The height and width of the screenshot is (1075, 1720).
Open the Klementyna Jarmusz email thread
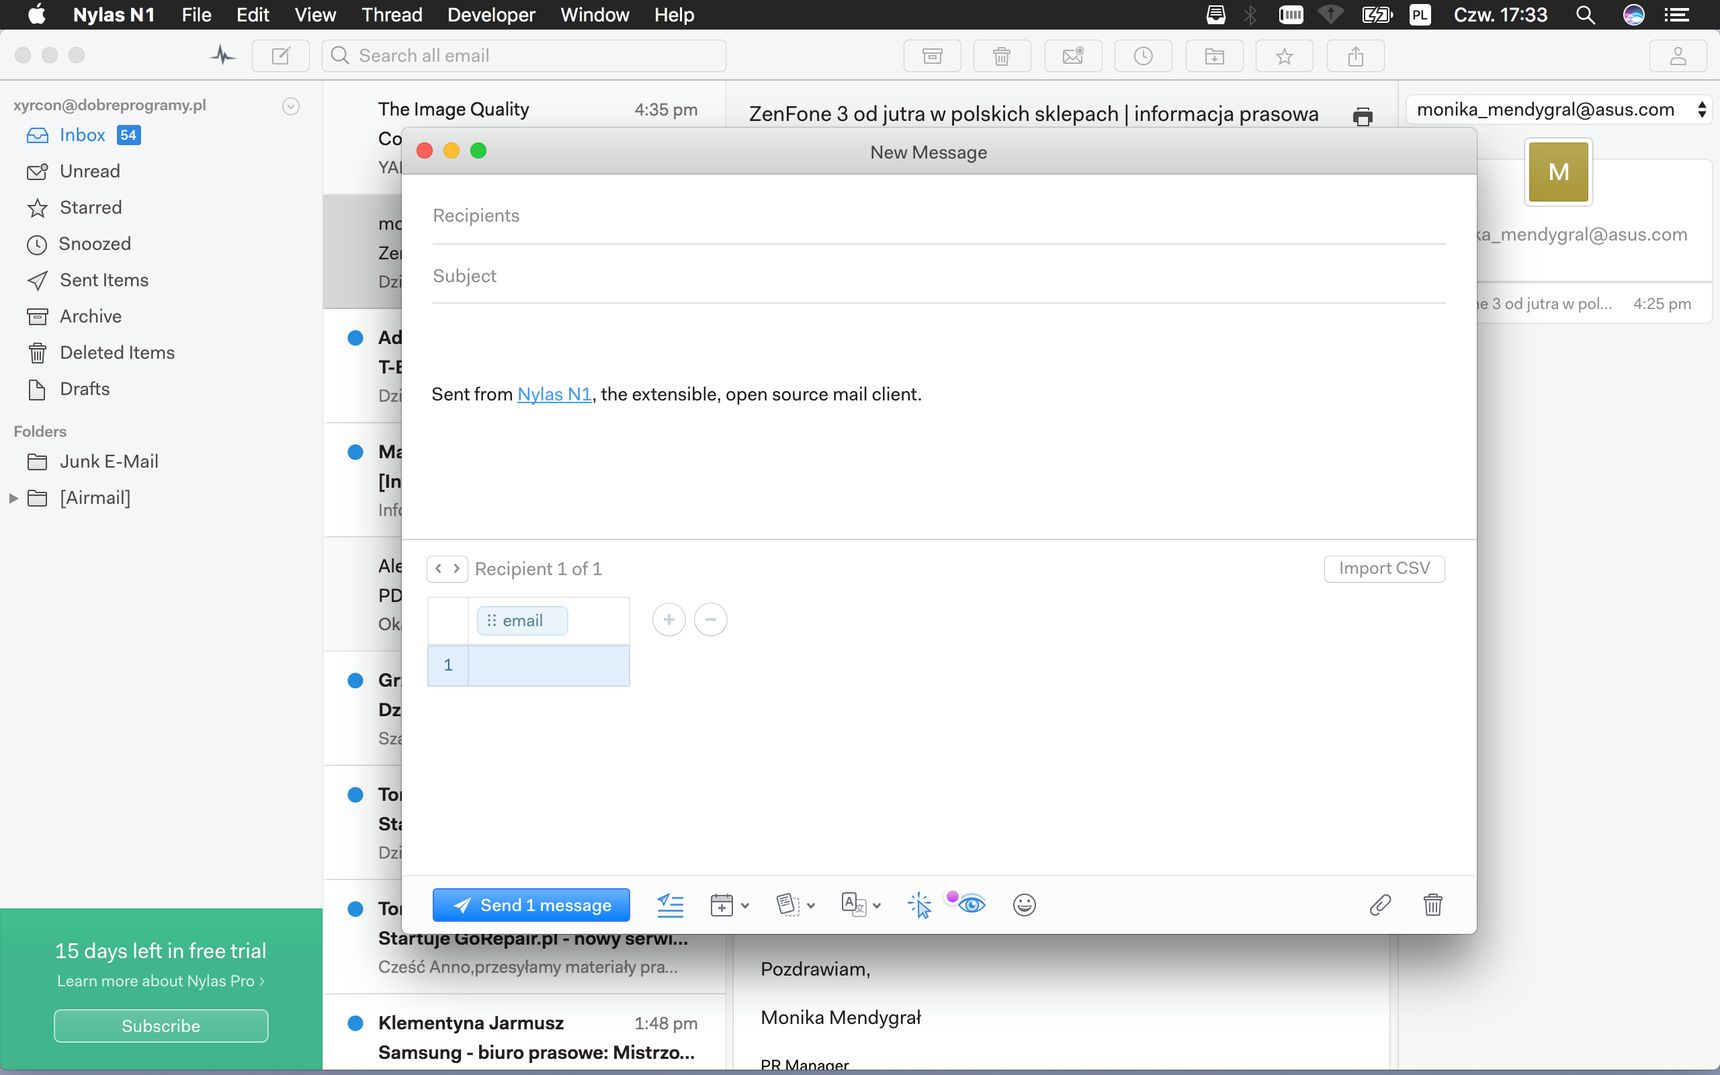coord(525,1035)
